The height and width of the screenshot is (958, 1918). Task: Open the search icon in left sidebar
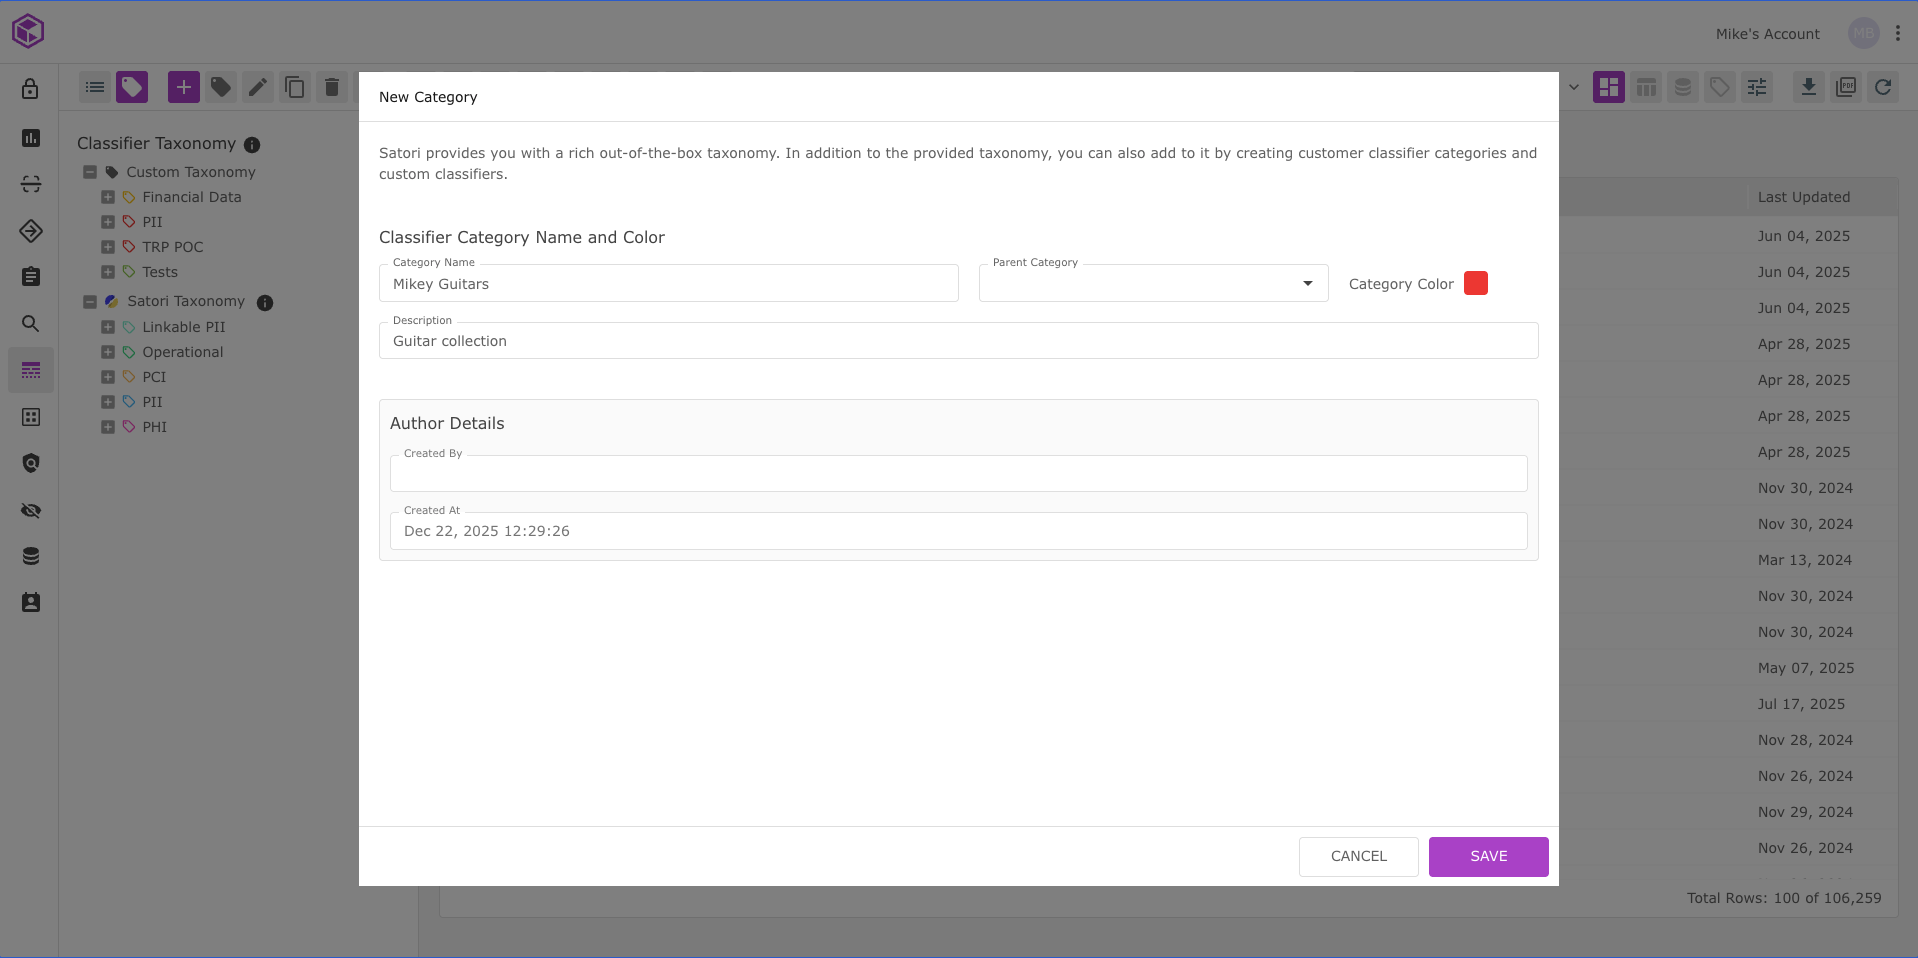(x=31, y=324)
